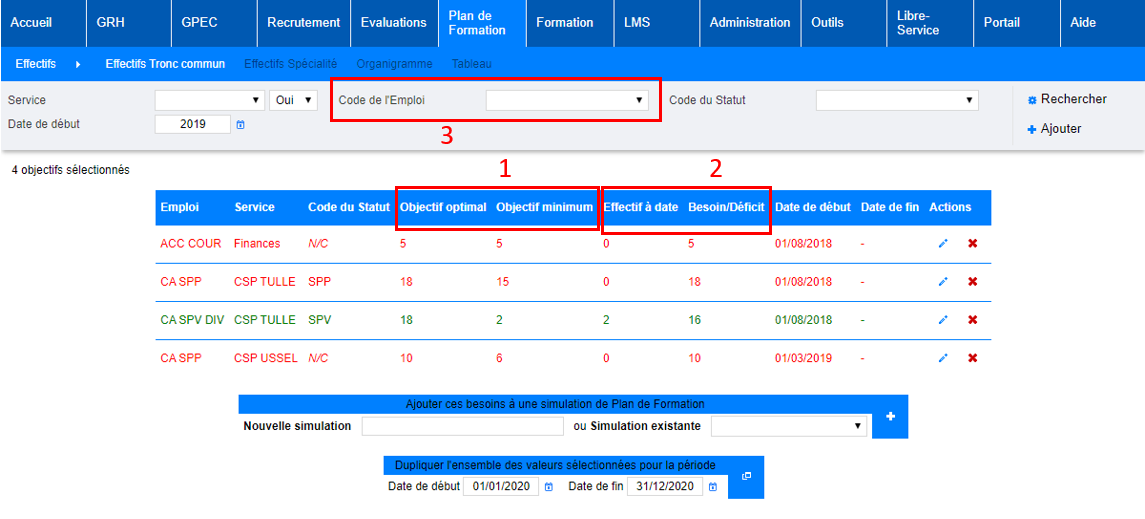This screenshot has height=519, width=1145.
Task: Switch to the Organigramme tab
Action: pos(394,64)
